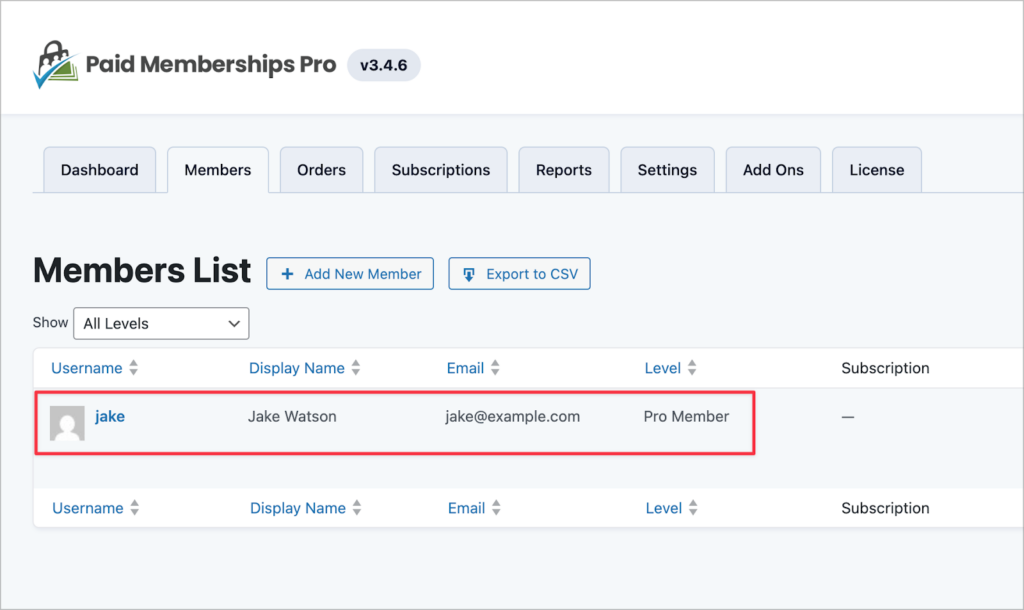Screen dimensions: 1024x610
Task: Open the Settings tab
Action: [x=667, y=170]
